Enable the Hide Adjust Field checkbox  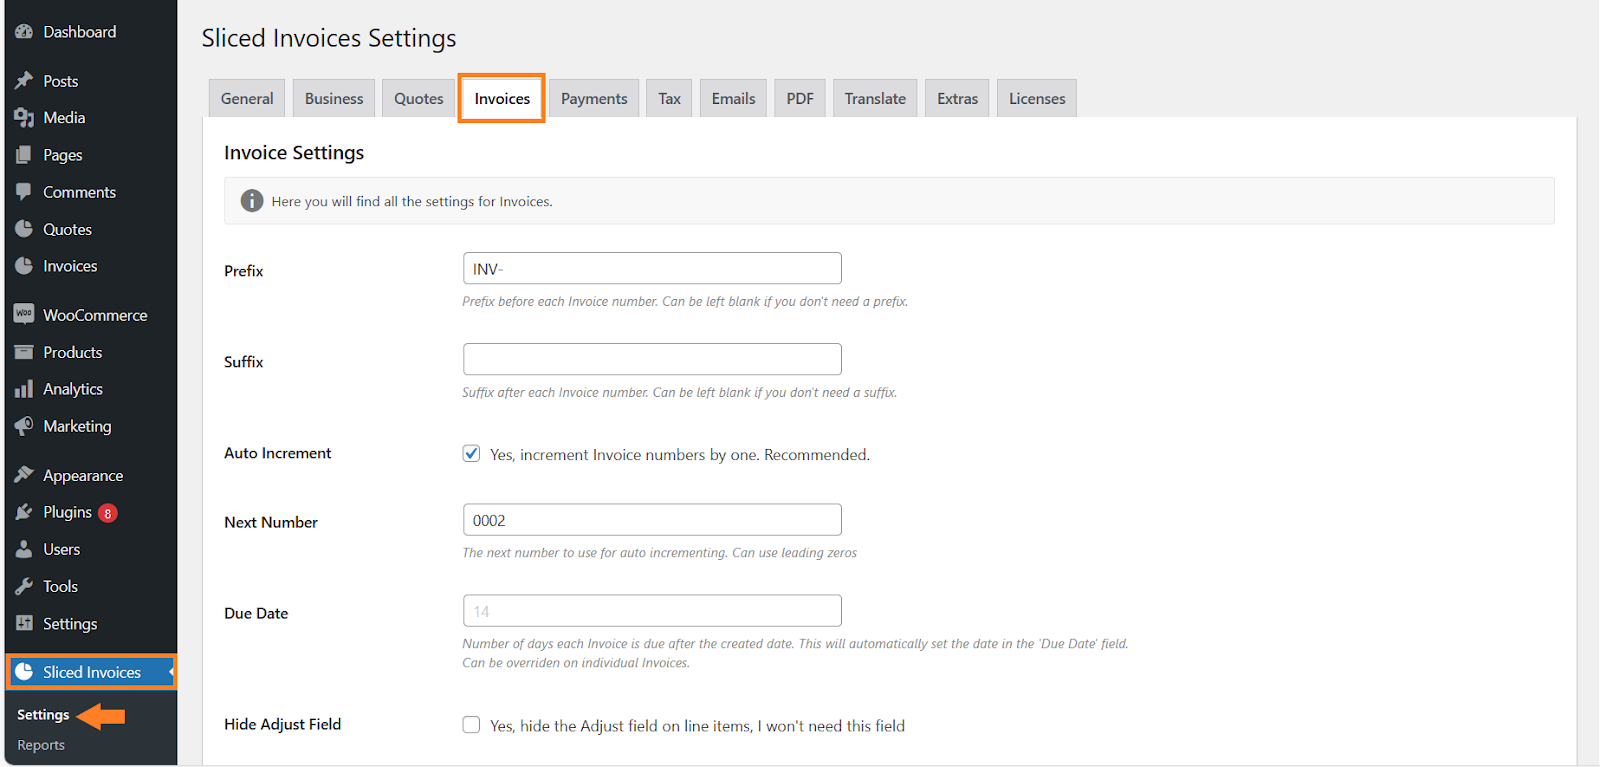(x=471, y=724)
